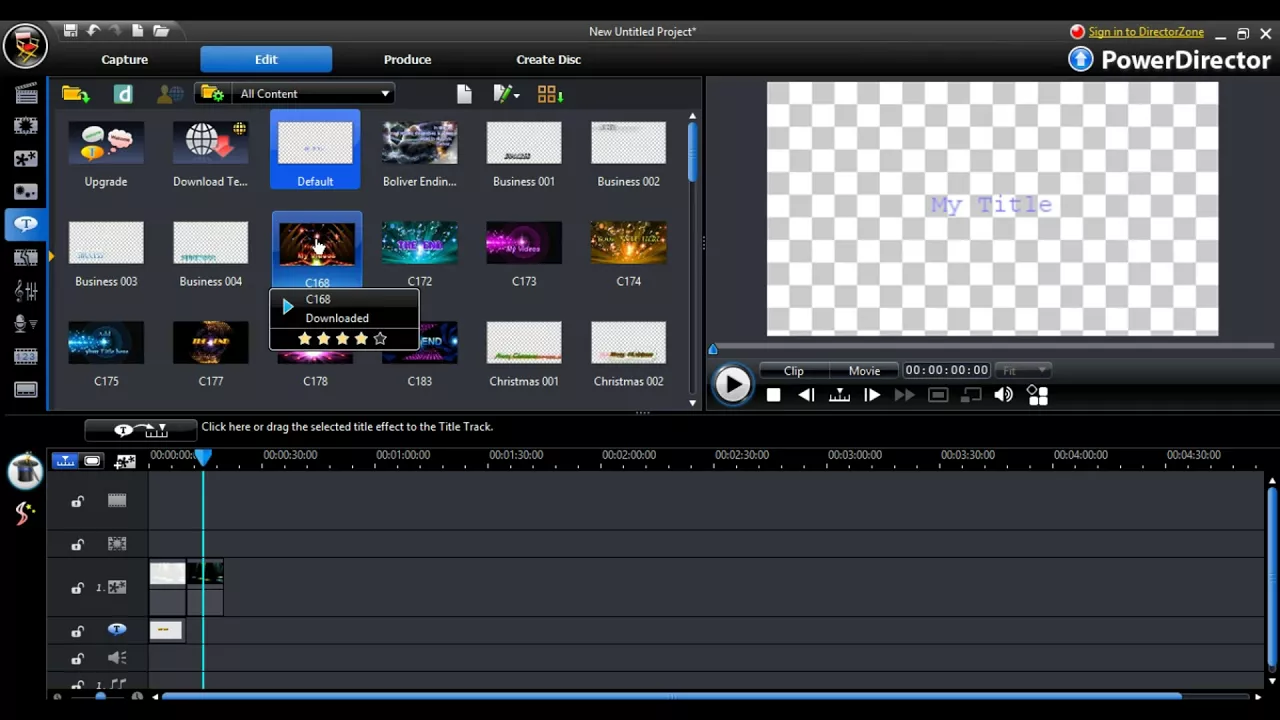Open timeline marker seek options
Screen dimensions: 1280x720
pyautogui.click(x=839, y=395)
